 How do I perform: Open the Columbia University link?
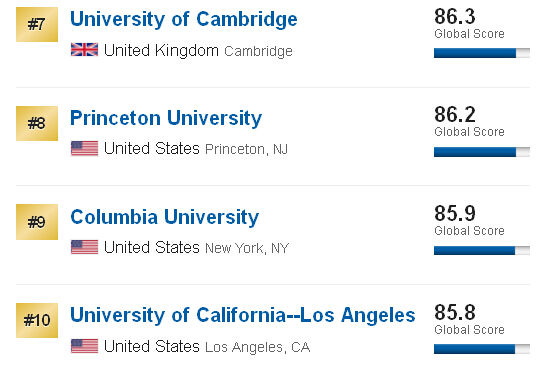[x=165, y=217]
